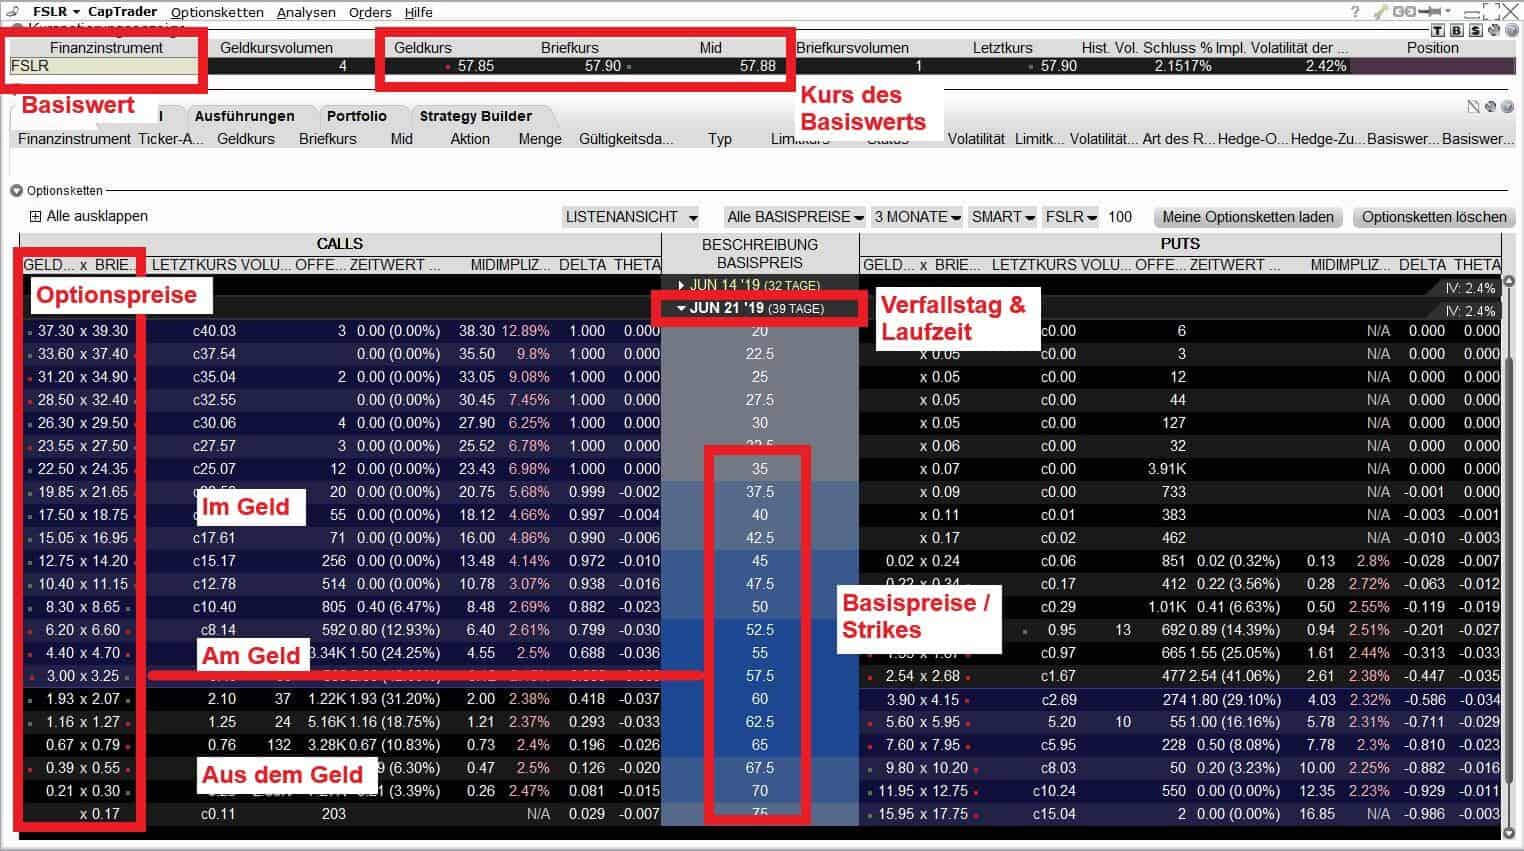Open the 3 MONATE period dropdown
The width and height of the screenshot is (1524, 851).
click(x=916, y=217)
